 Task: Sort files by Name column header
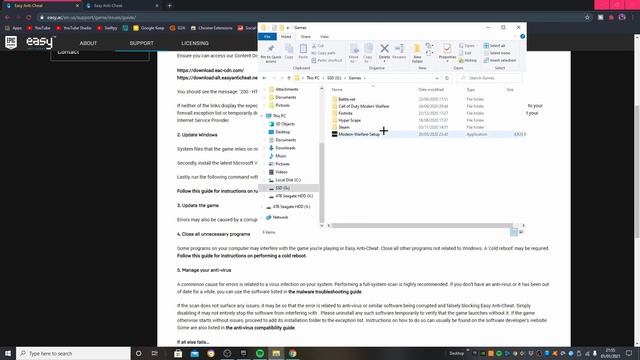point(337,90)
